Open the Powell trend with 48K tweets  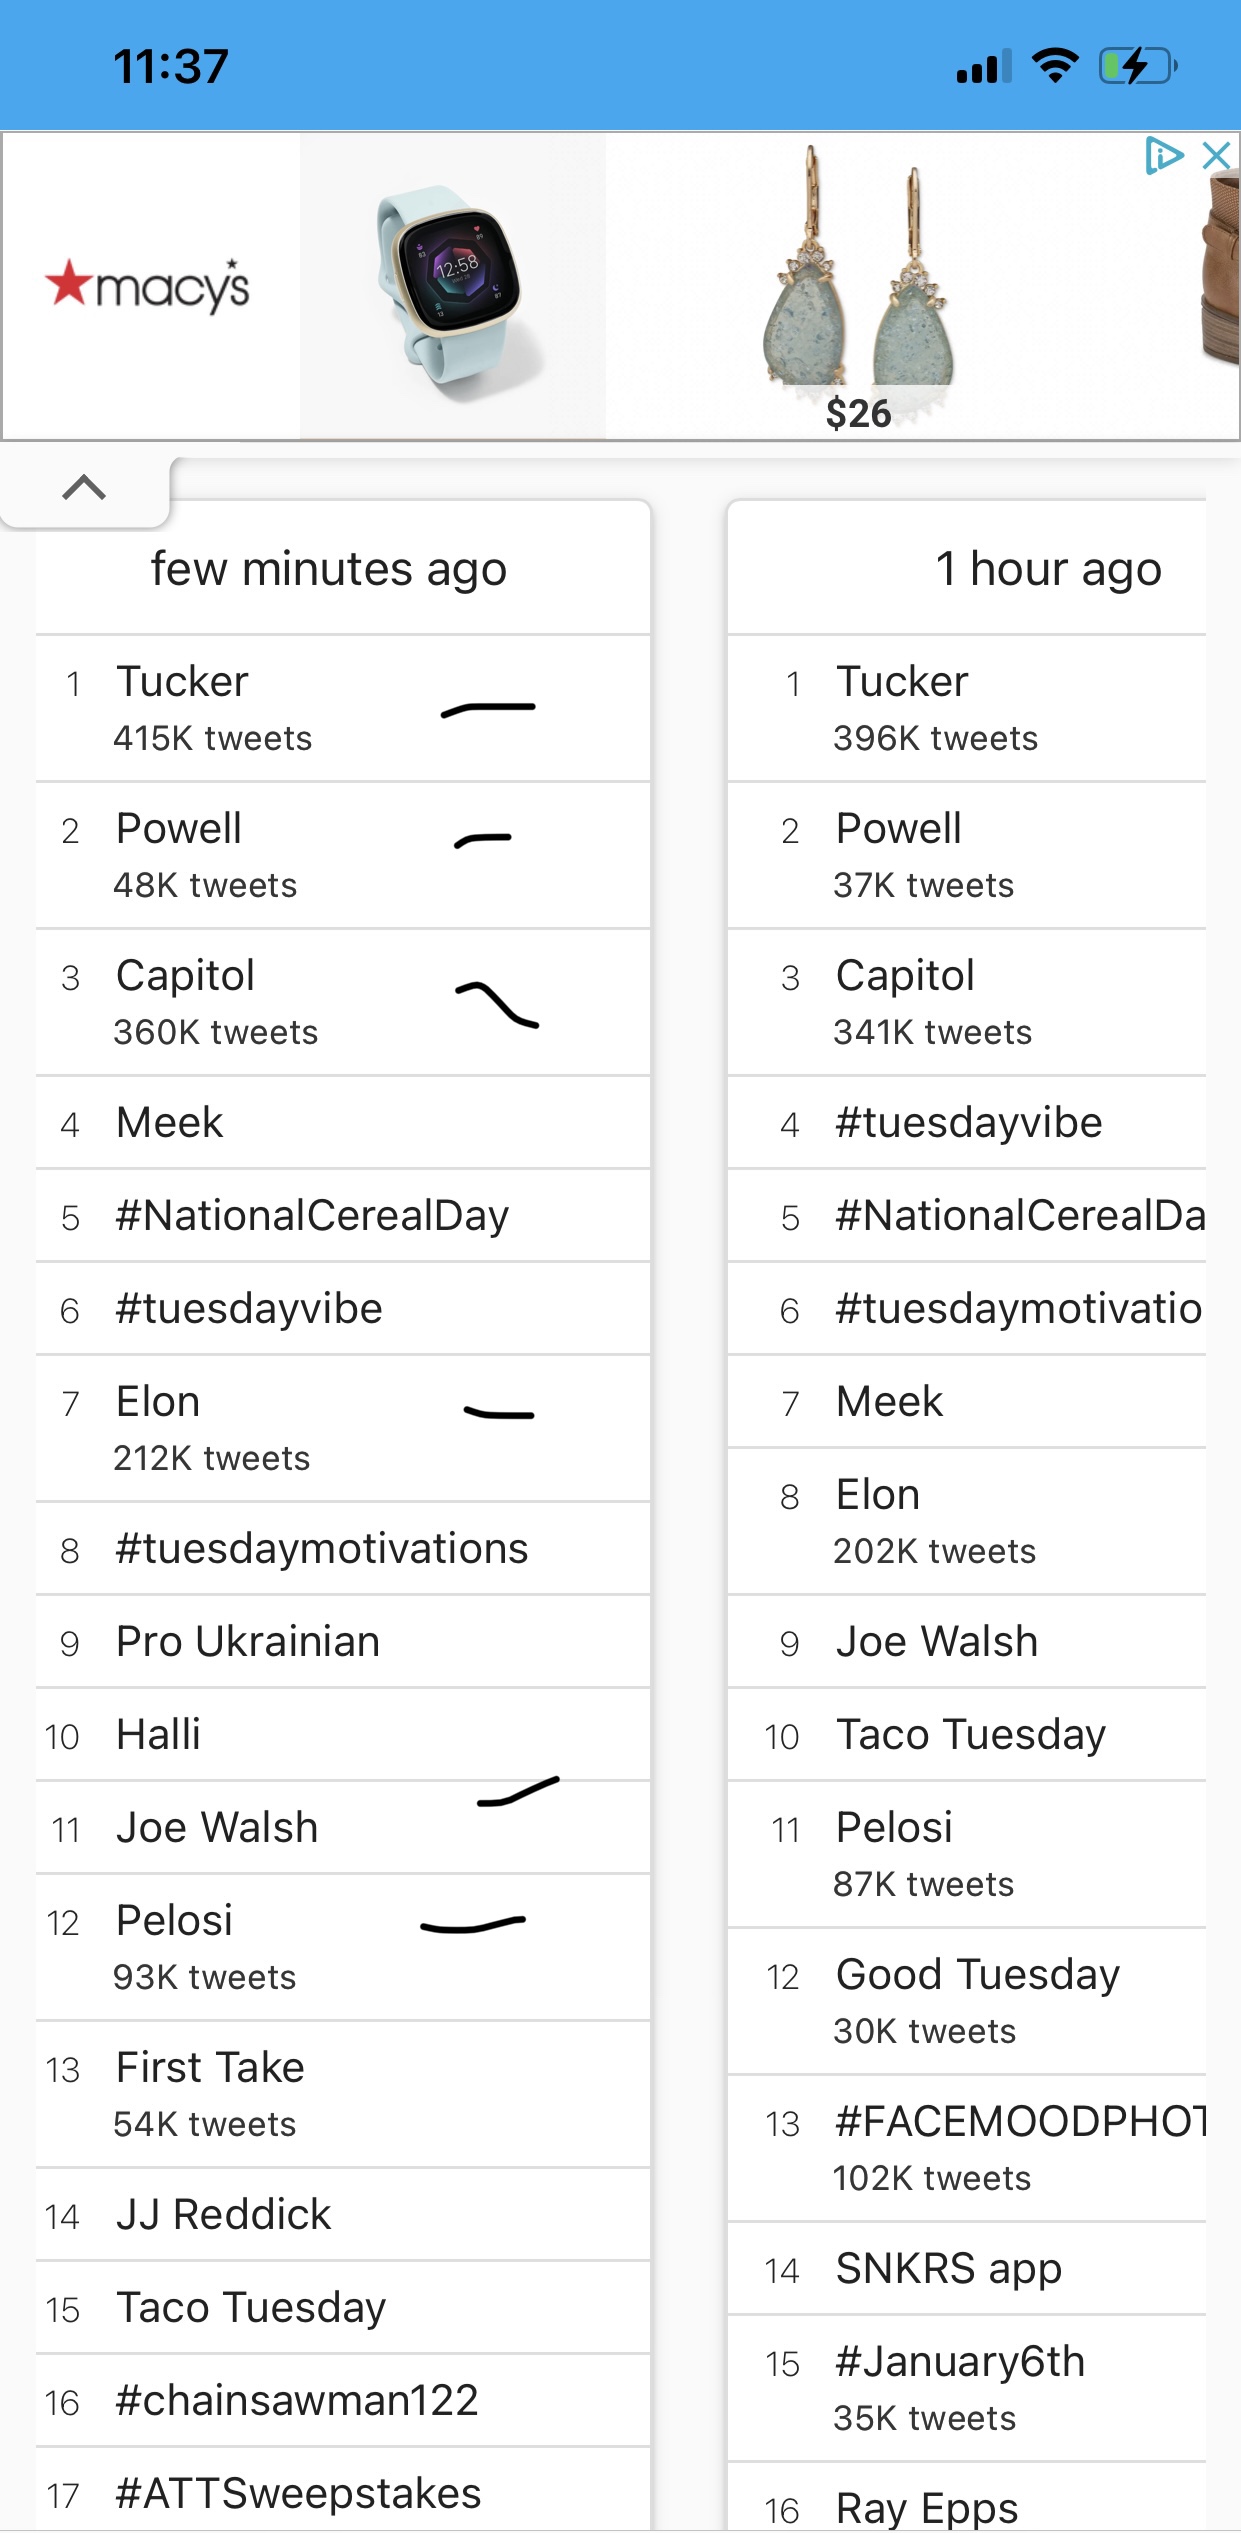(343, 855)
